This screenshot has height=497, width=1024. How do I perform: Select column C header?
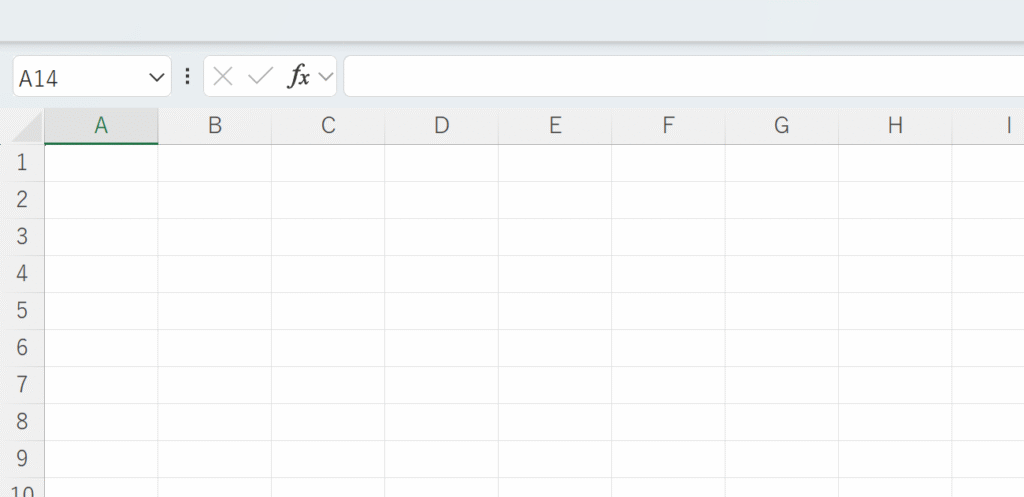328,126
